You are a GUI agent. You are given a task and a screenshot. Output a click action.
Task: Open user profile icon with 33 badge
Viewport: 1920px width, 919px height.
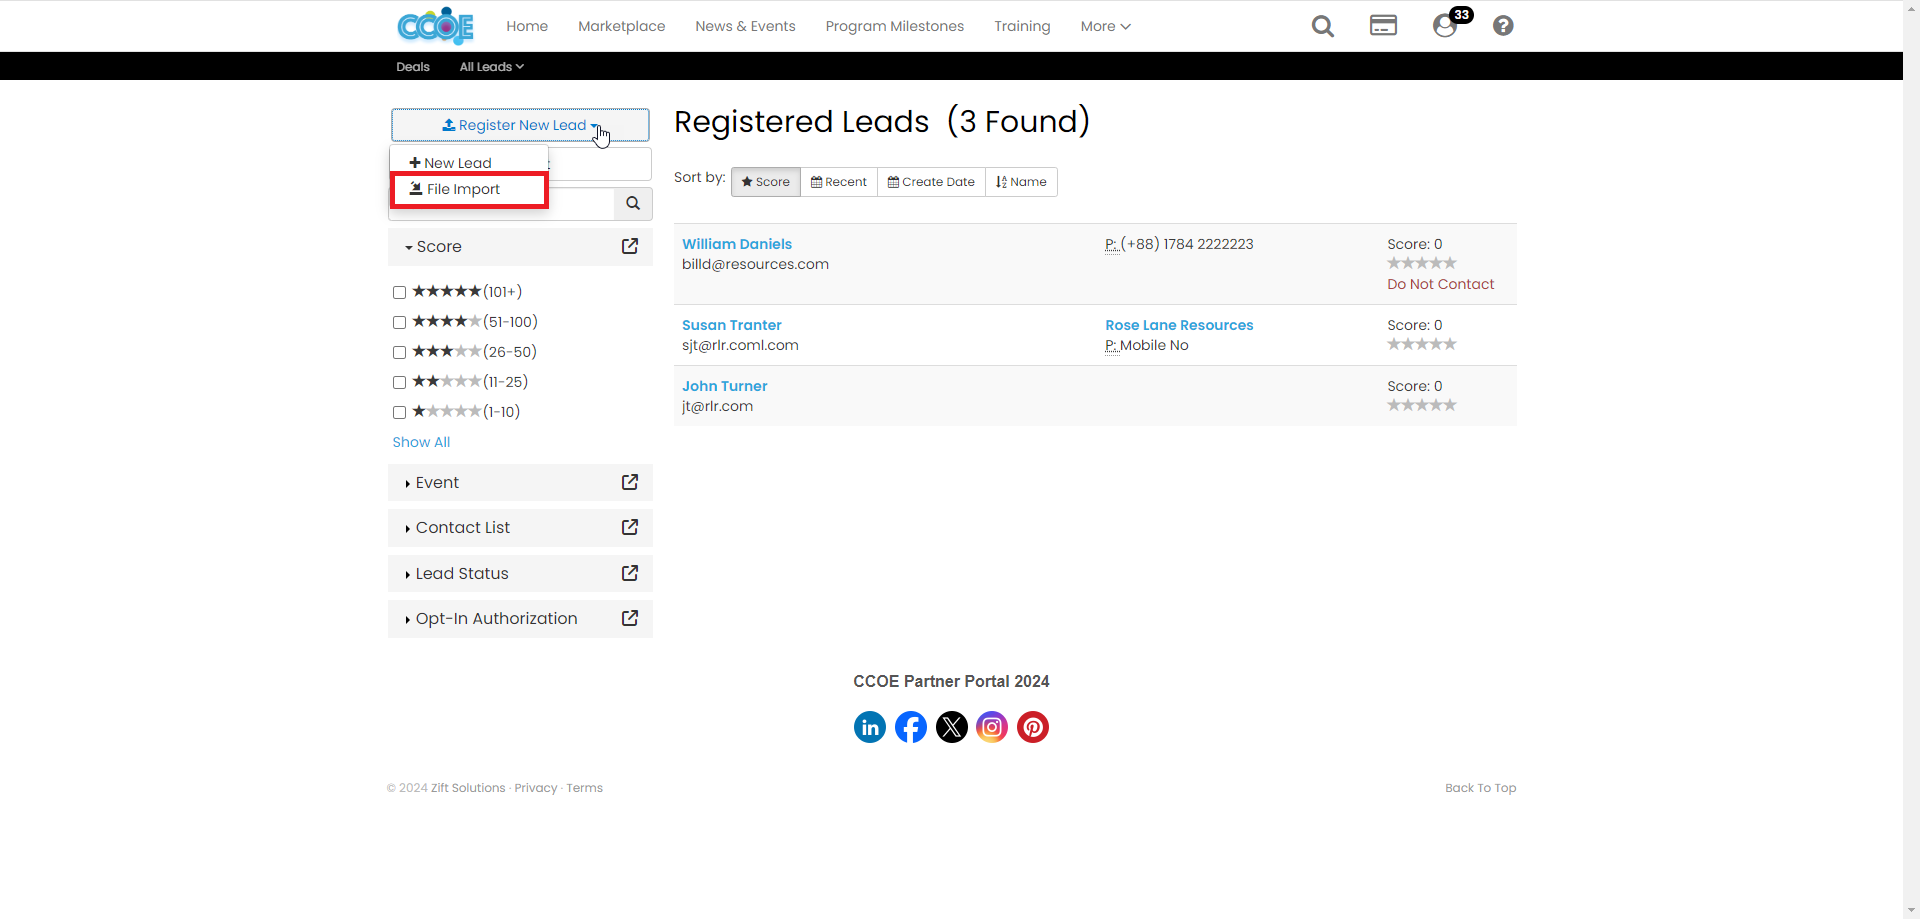pos(1445,26)
